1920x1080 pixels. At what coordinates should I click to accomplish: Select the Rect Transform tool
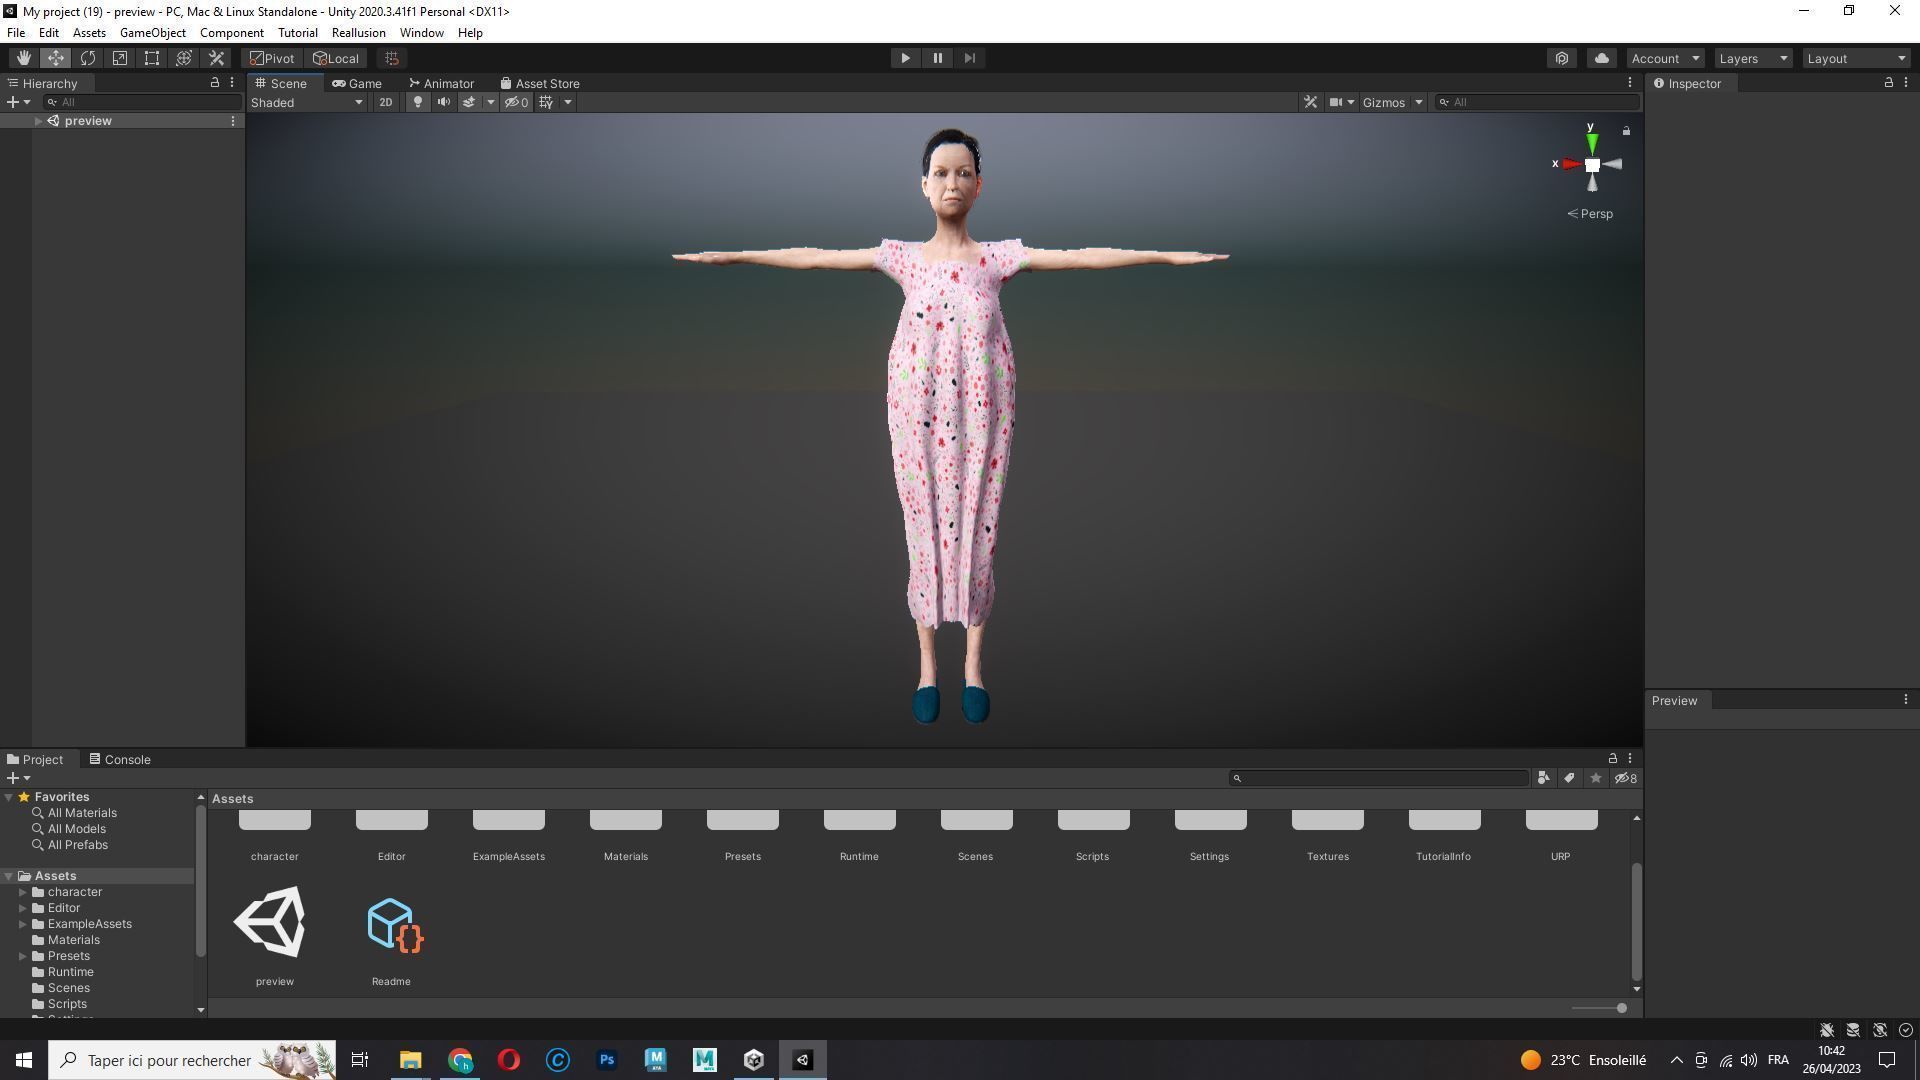pos(152,58)
